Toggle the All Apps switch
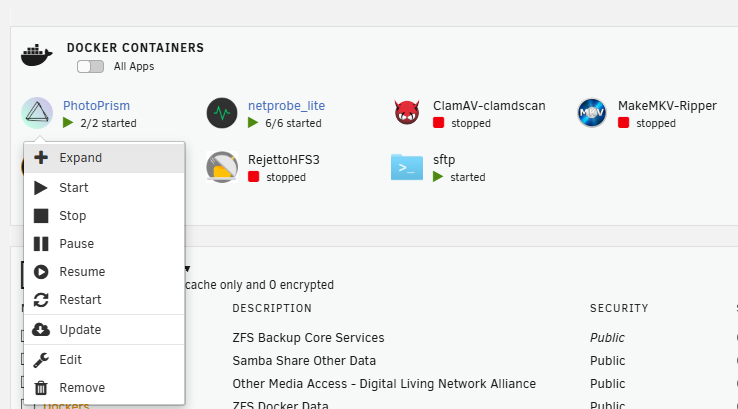 (x=90, y=66)
